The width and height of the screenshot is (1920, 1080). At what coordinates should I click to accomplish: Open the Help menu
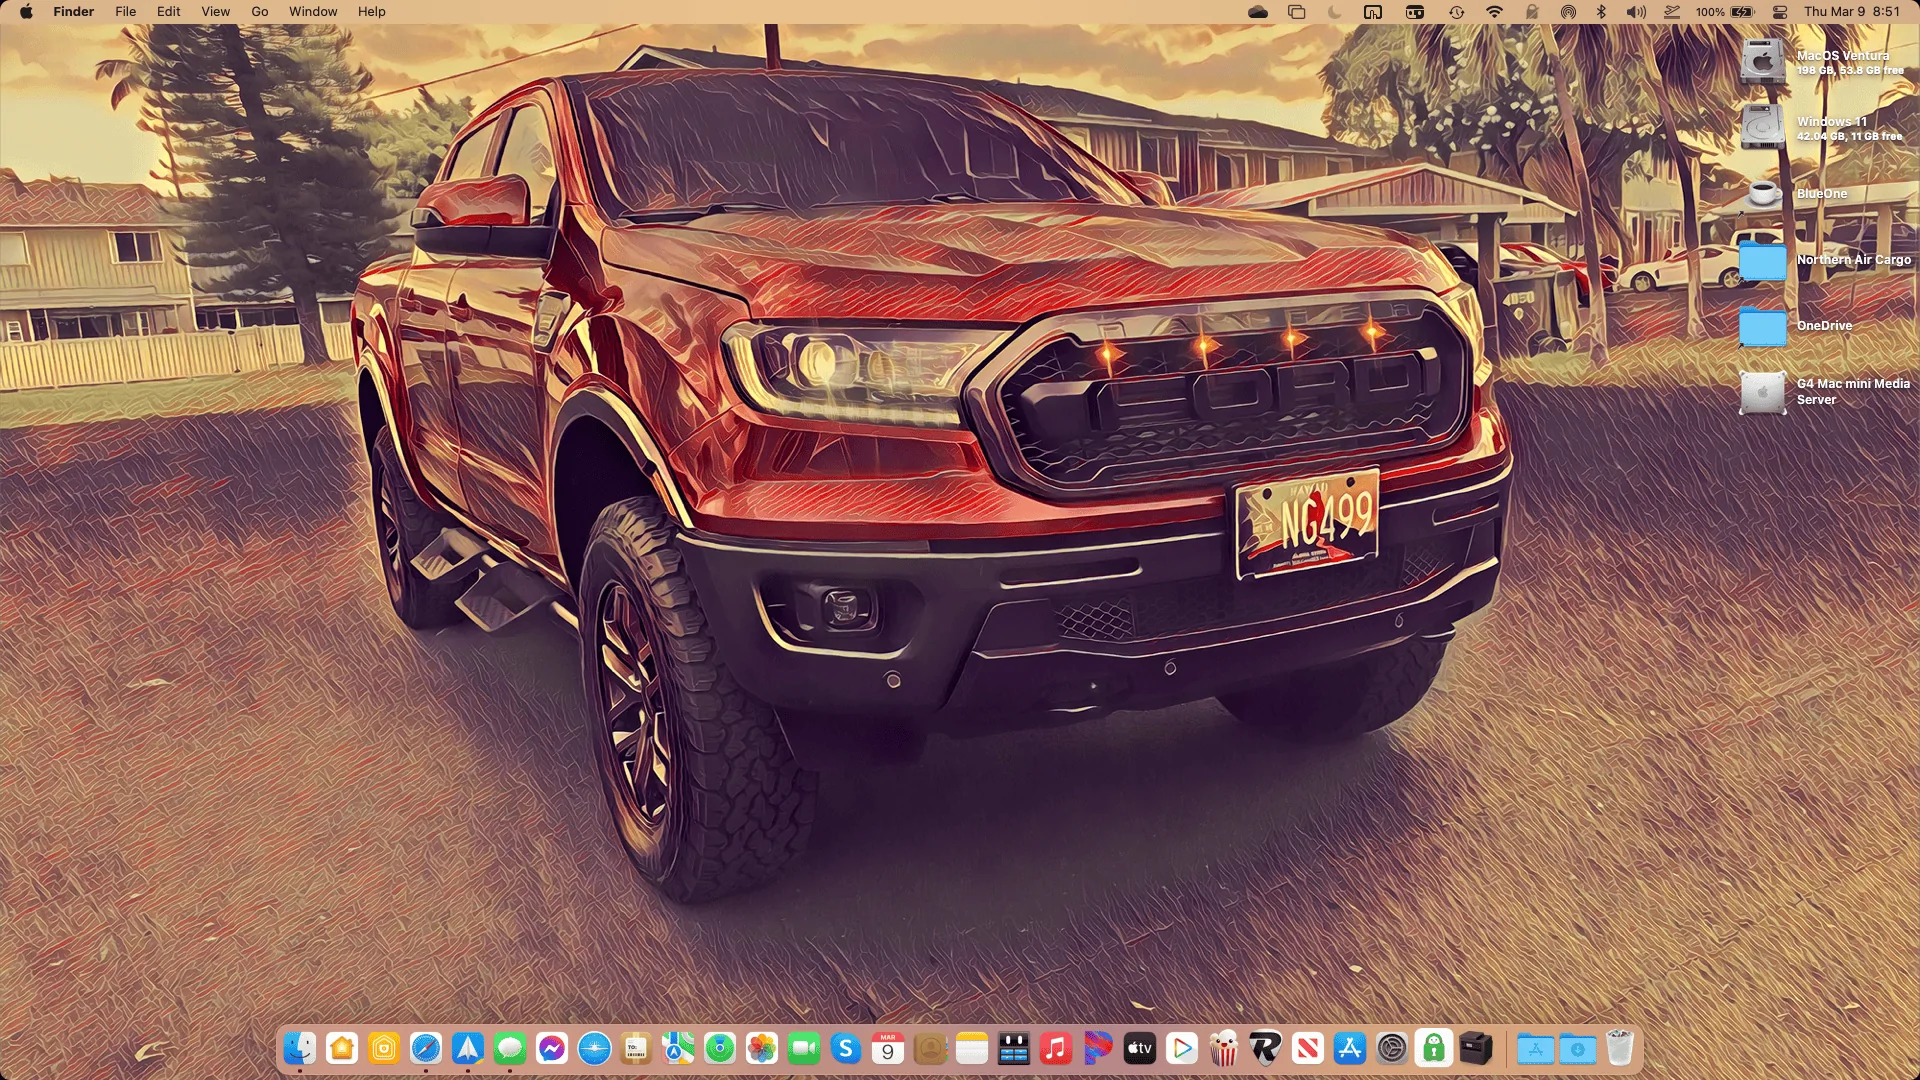tap(372, 12)
